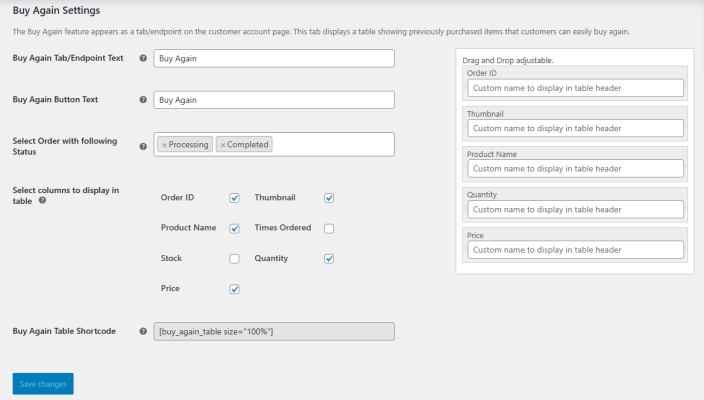Edit custom header name for Thumbnail

pos(575,128)
